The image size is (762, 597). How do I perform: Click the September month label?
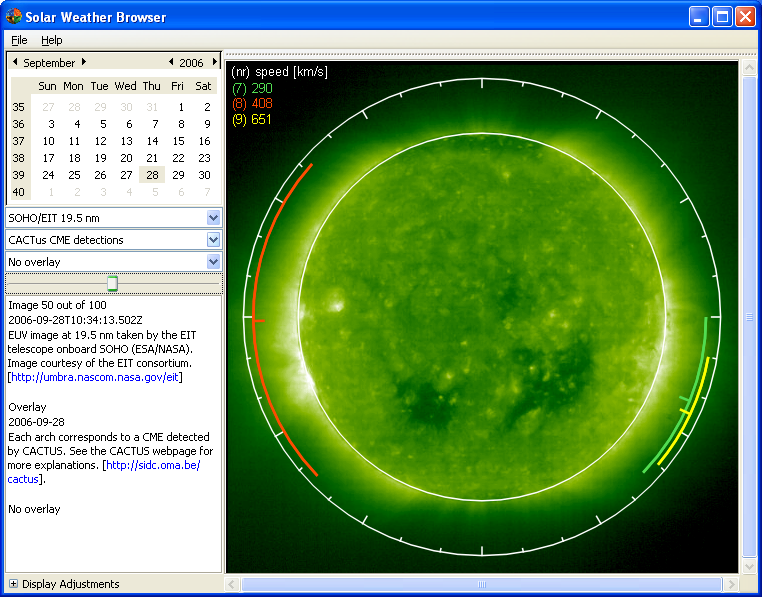point(49,63)
